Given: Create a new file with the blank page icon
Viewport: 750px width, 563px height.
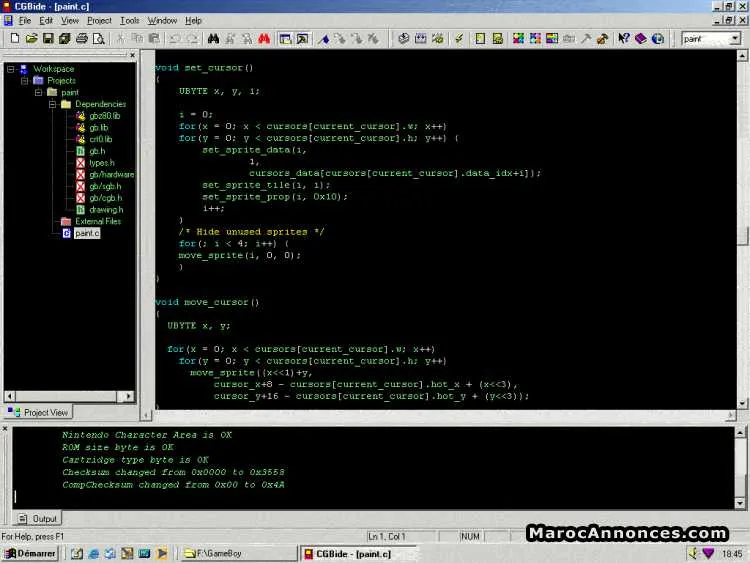Looking at the screenshot, I should (14, 39).
